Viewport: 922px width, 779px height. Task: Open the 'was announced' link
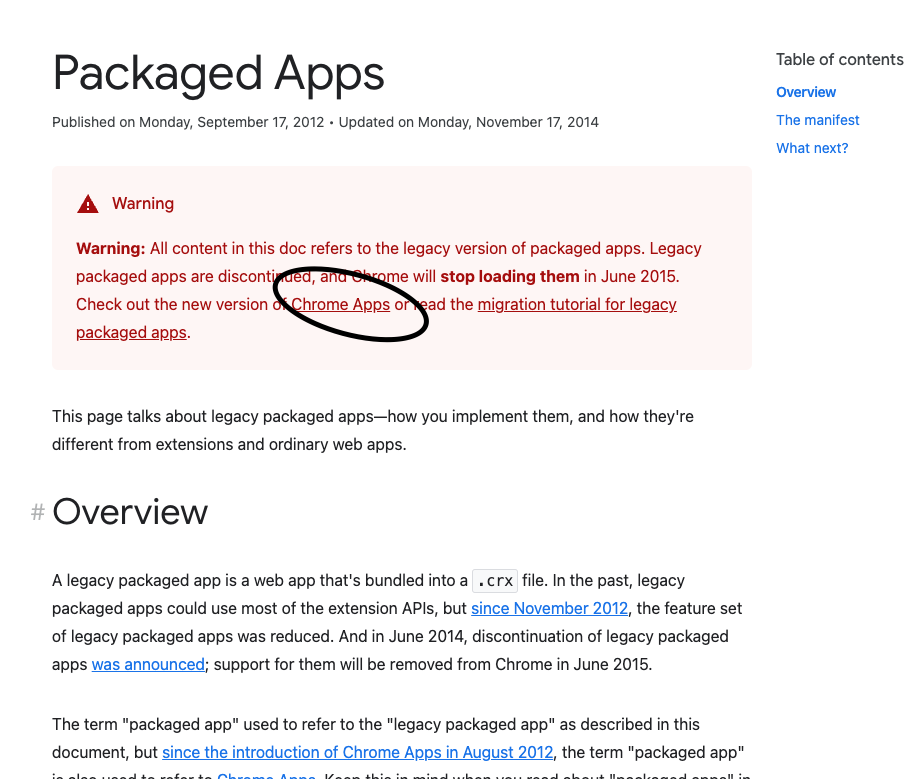(x=147, y=664)
